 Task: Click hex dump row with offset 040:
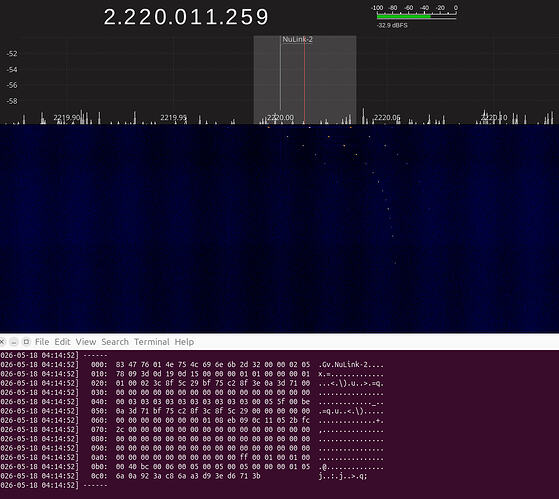(x=192, y=402)
